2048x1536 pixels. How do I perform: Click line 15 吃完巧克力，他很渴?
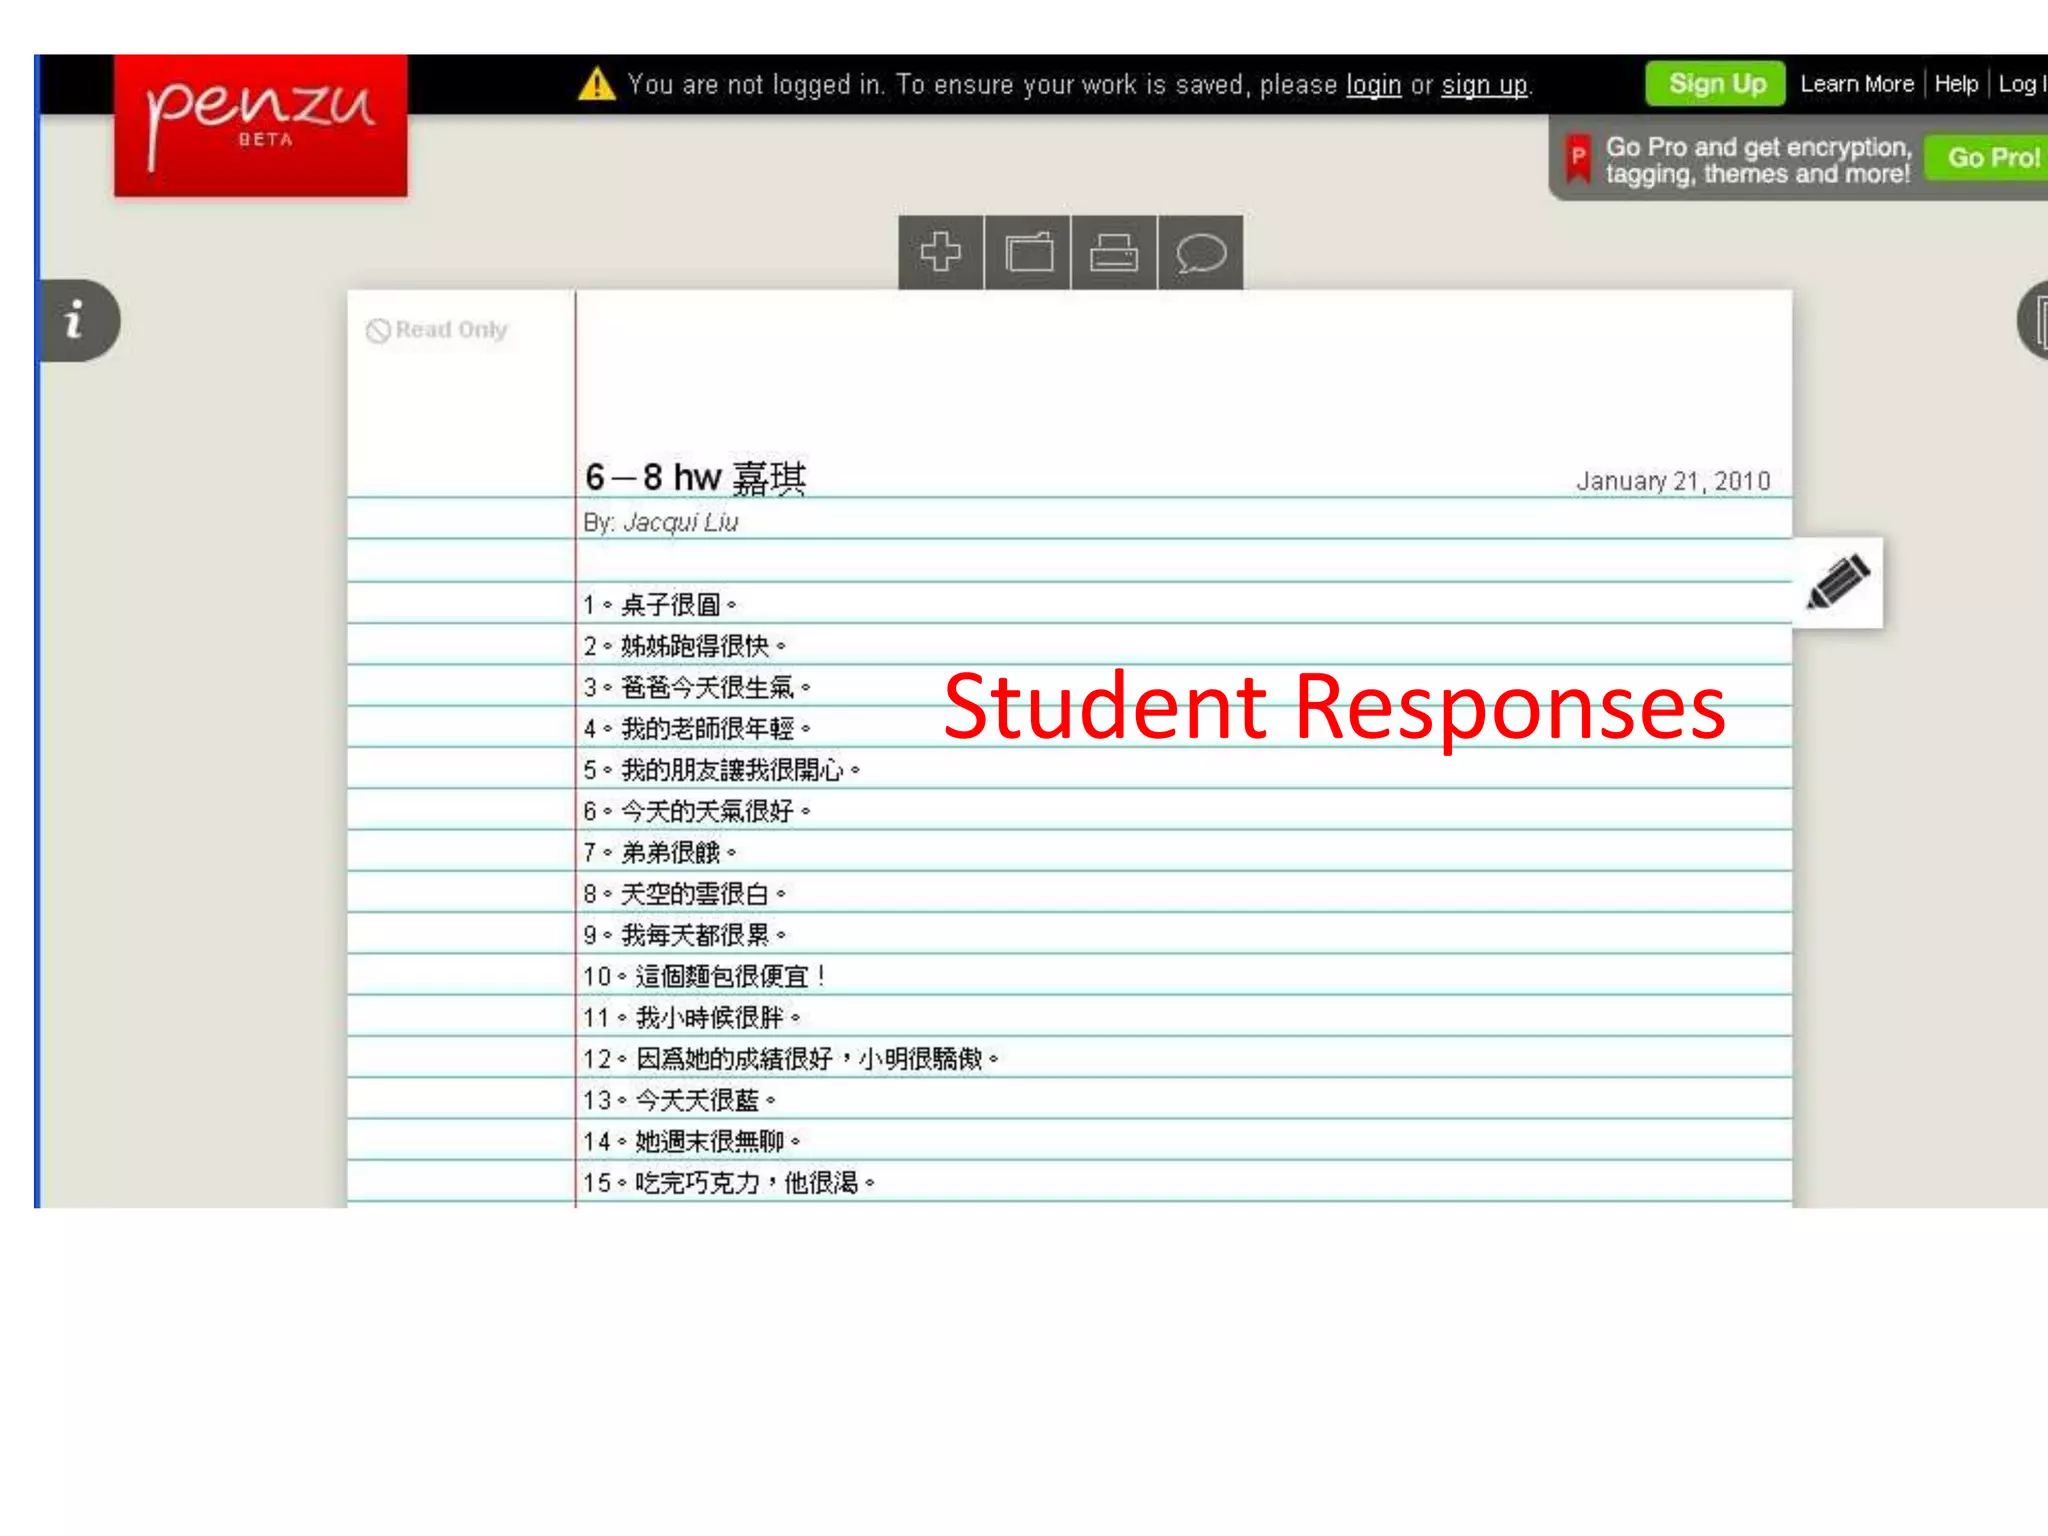(729, 1182)
